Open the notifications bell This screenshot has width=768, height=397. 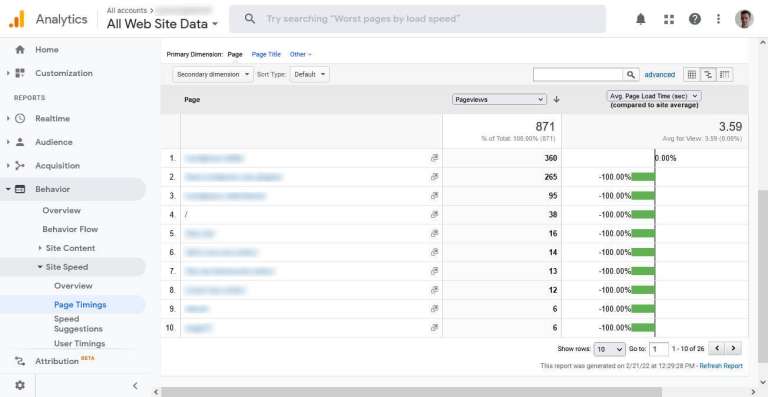tap(641, 19)
